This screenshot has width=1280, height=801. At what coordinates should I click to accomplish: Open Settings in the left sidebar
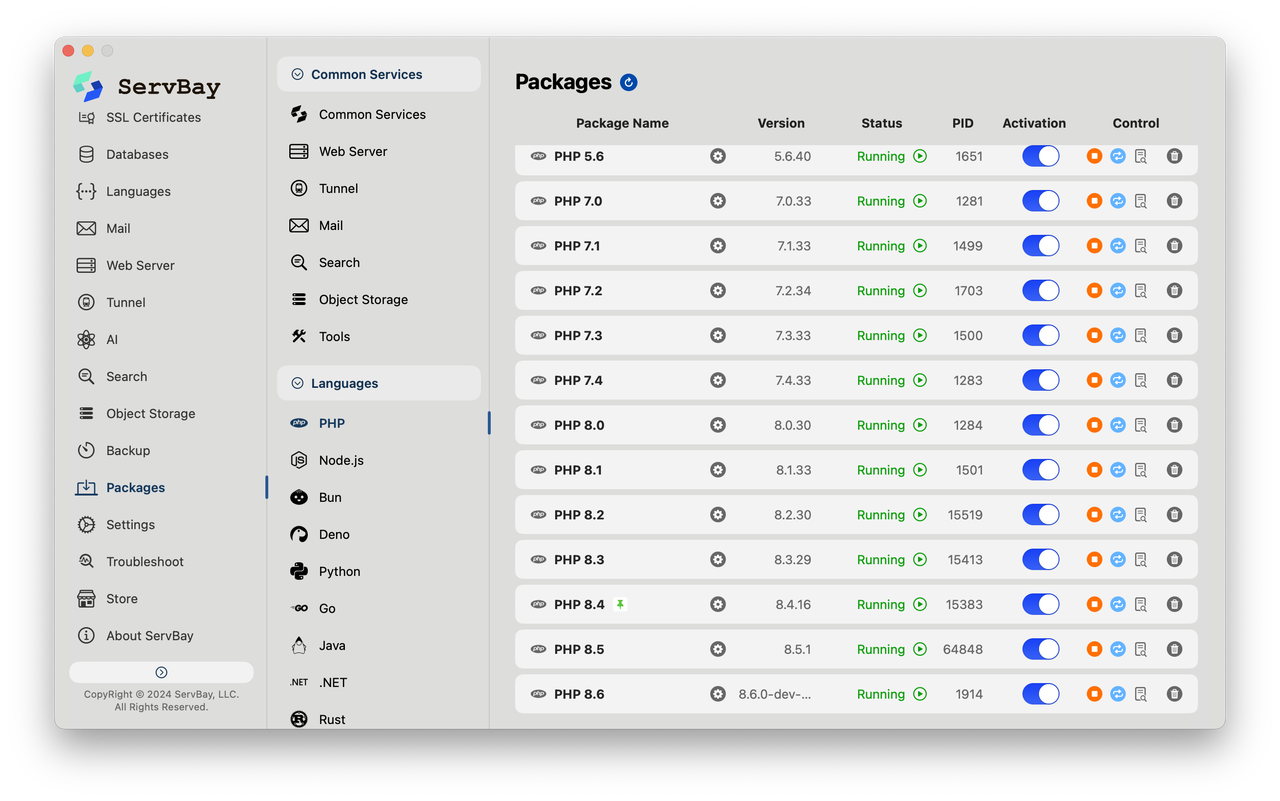click(116, 525)
